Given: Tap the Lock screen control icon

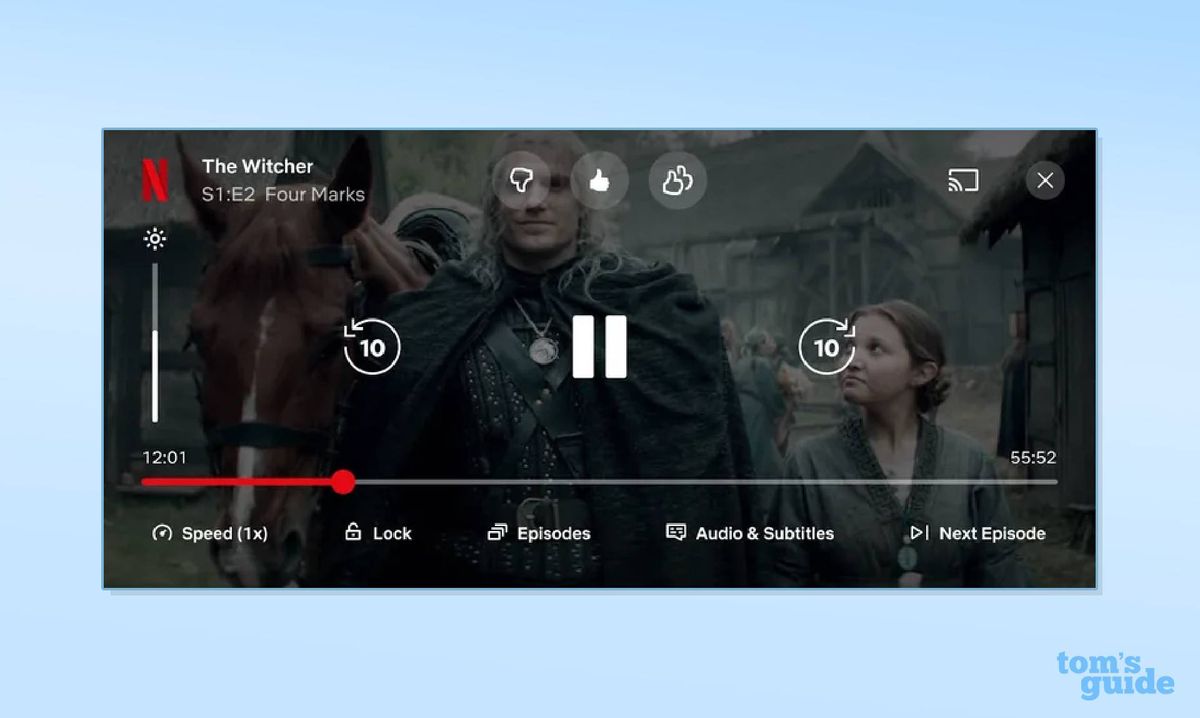Looking at the screenshot, I should pos(378,533).
